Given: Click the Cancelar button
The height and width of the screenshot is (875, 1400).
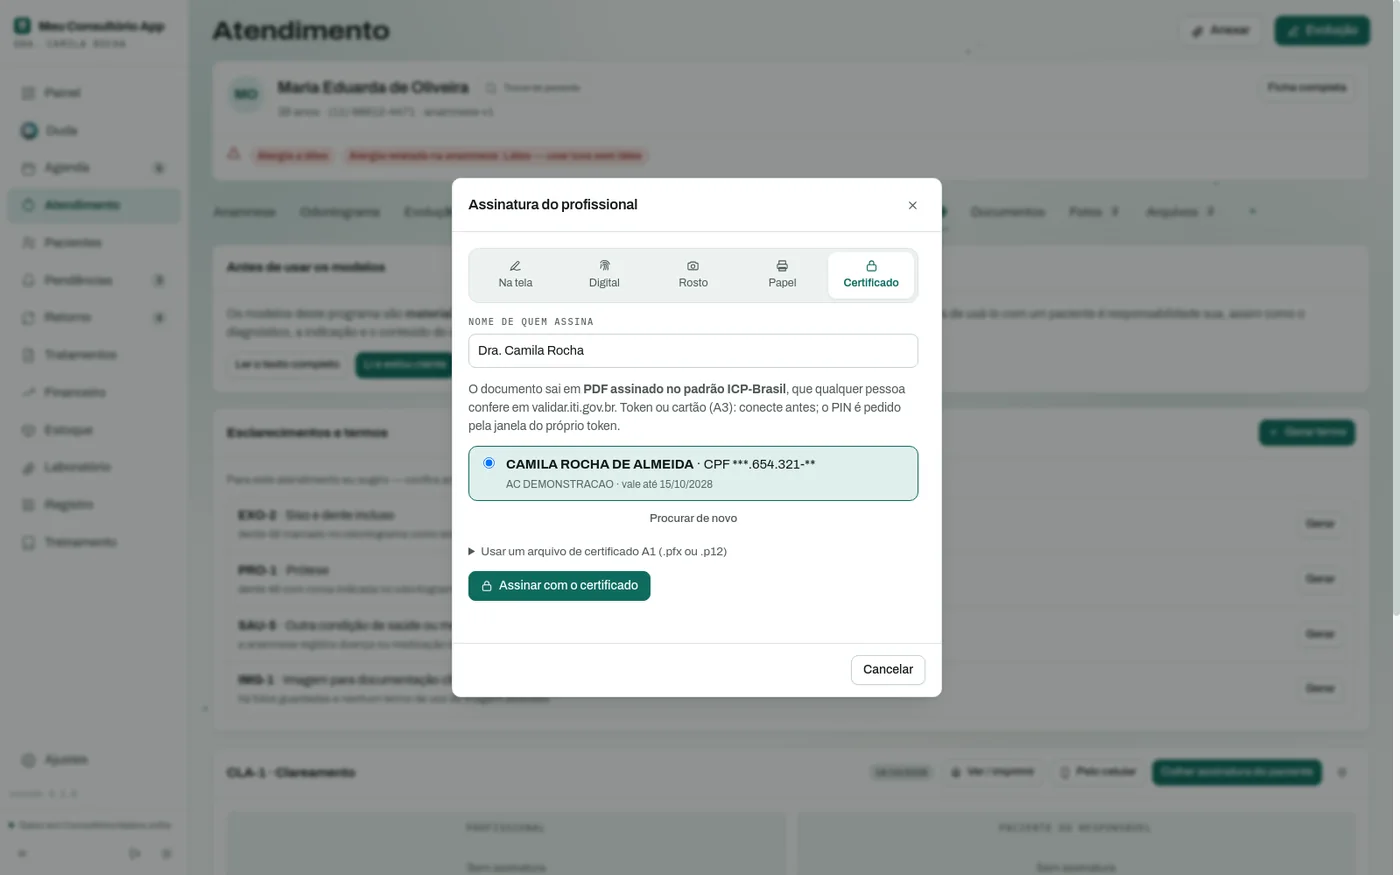Looking at the screenshot, I should point(888,670).
